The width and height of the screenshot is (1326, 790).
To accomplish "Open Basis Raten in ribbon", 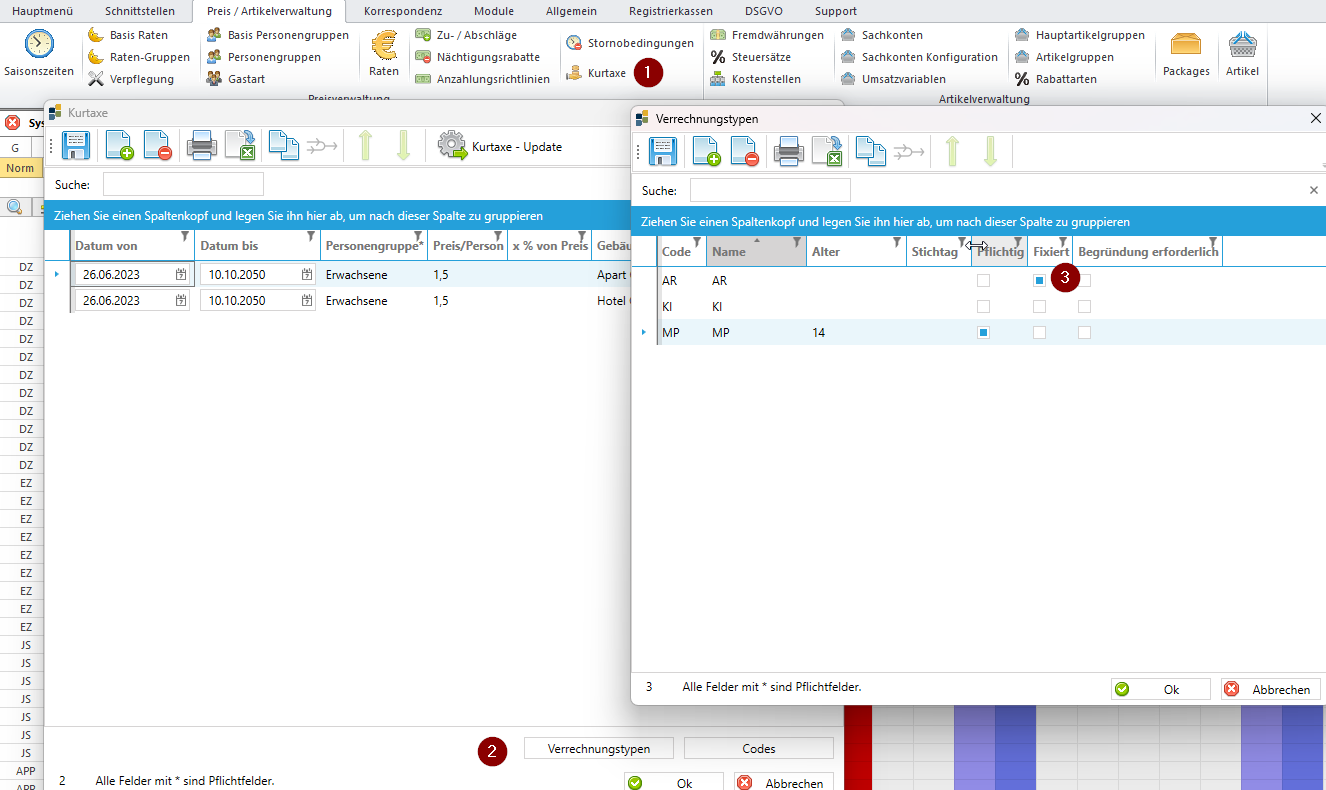I will 128,35.
